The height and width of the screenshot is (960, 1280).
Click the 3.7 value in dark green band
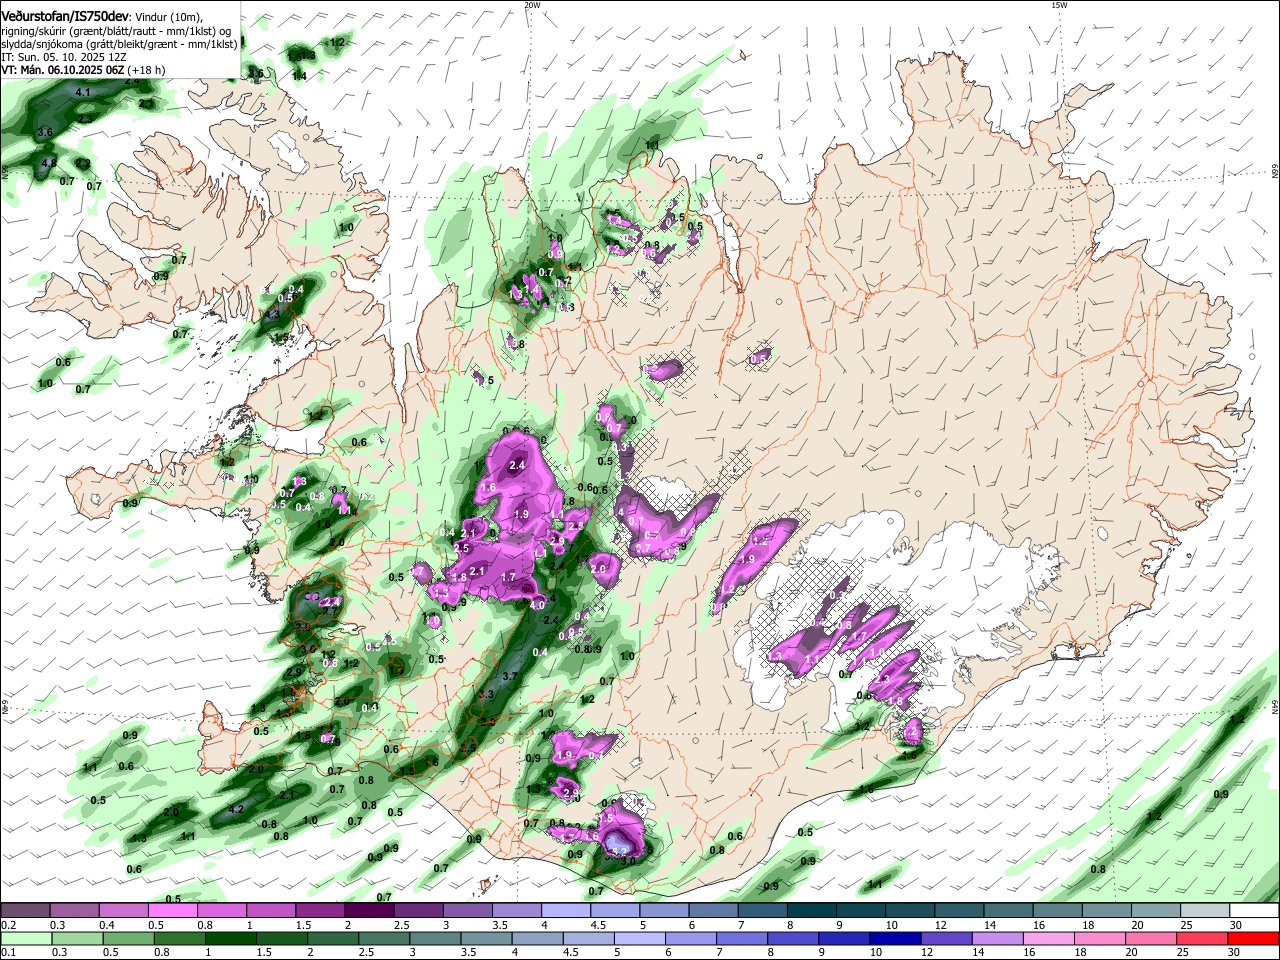510,676
